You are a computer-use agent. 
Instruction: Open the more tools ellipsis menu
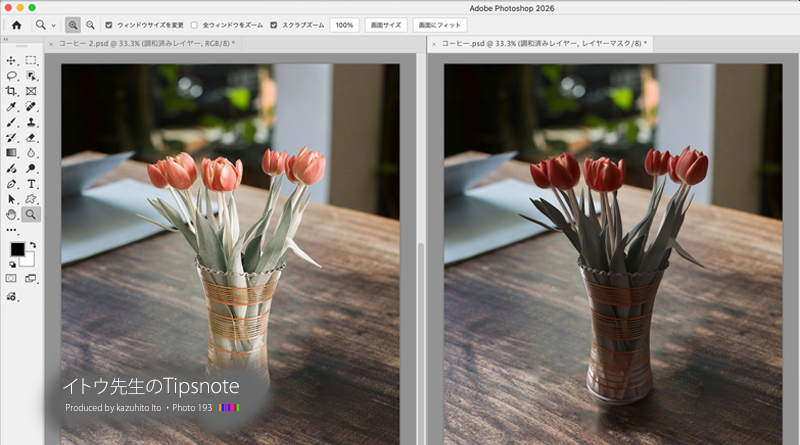11,229
